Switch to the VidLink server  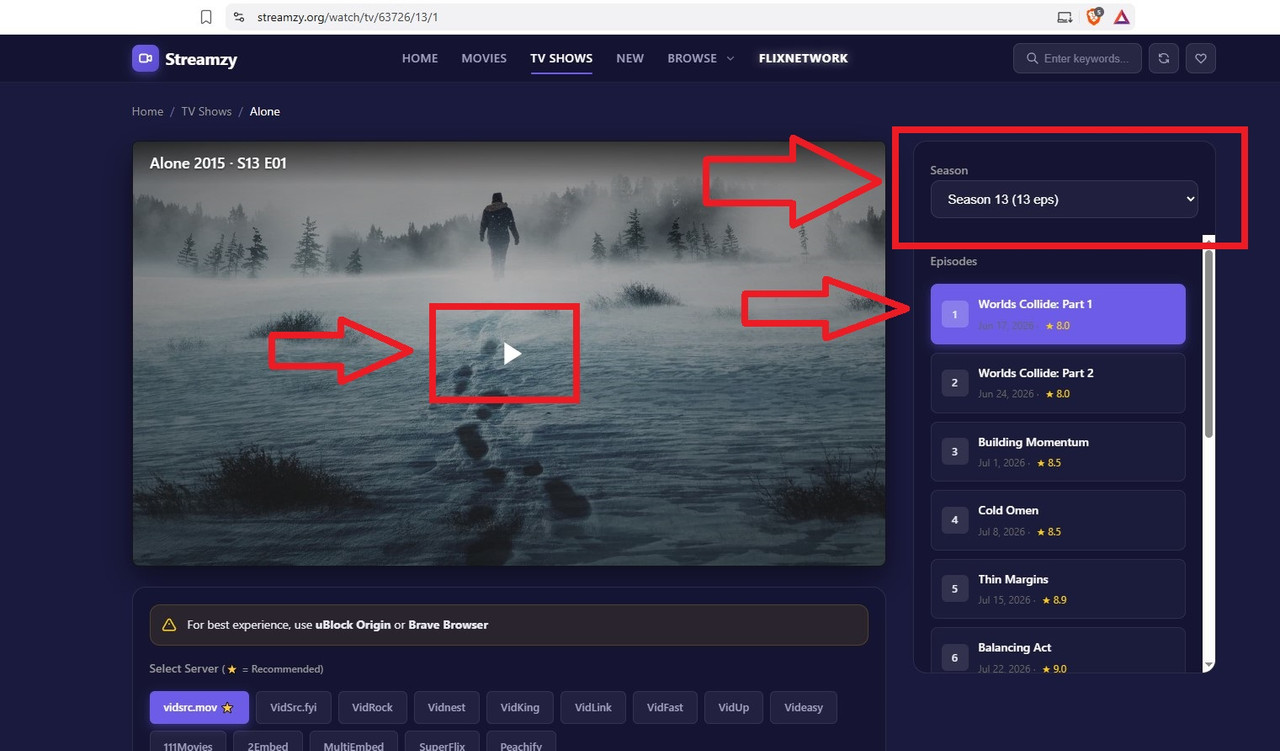click(x=593, y=707)
